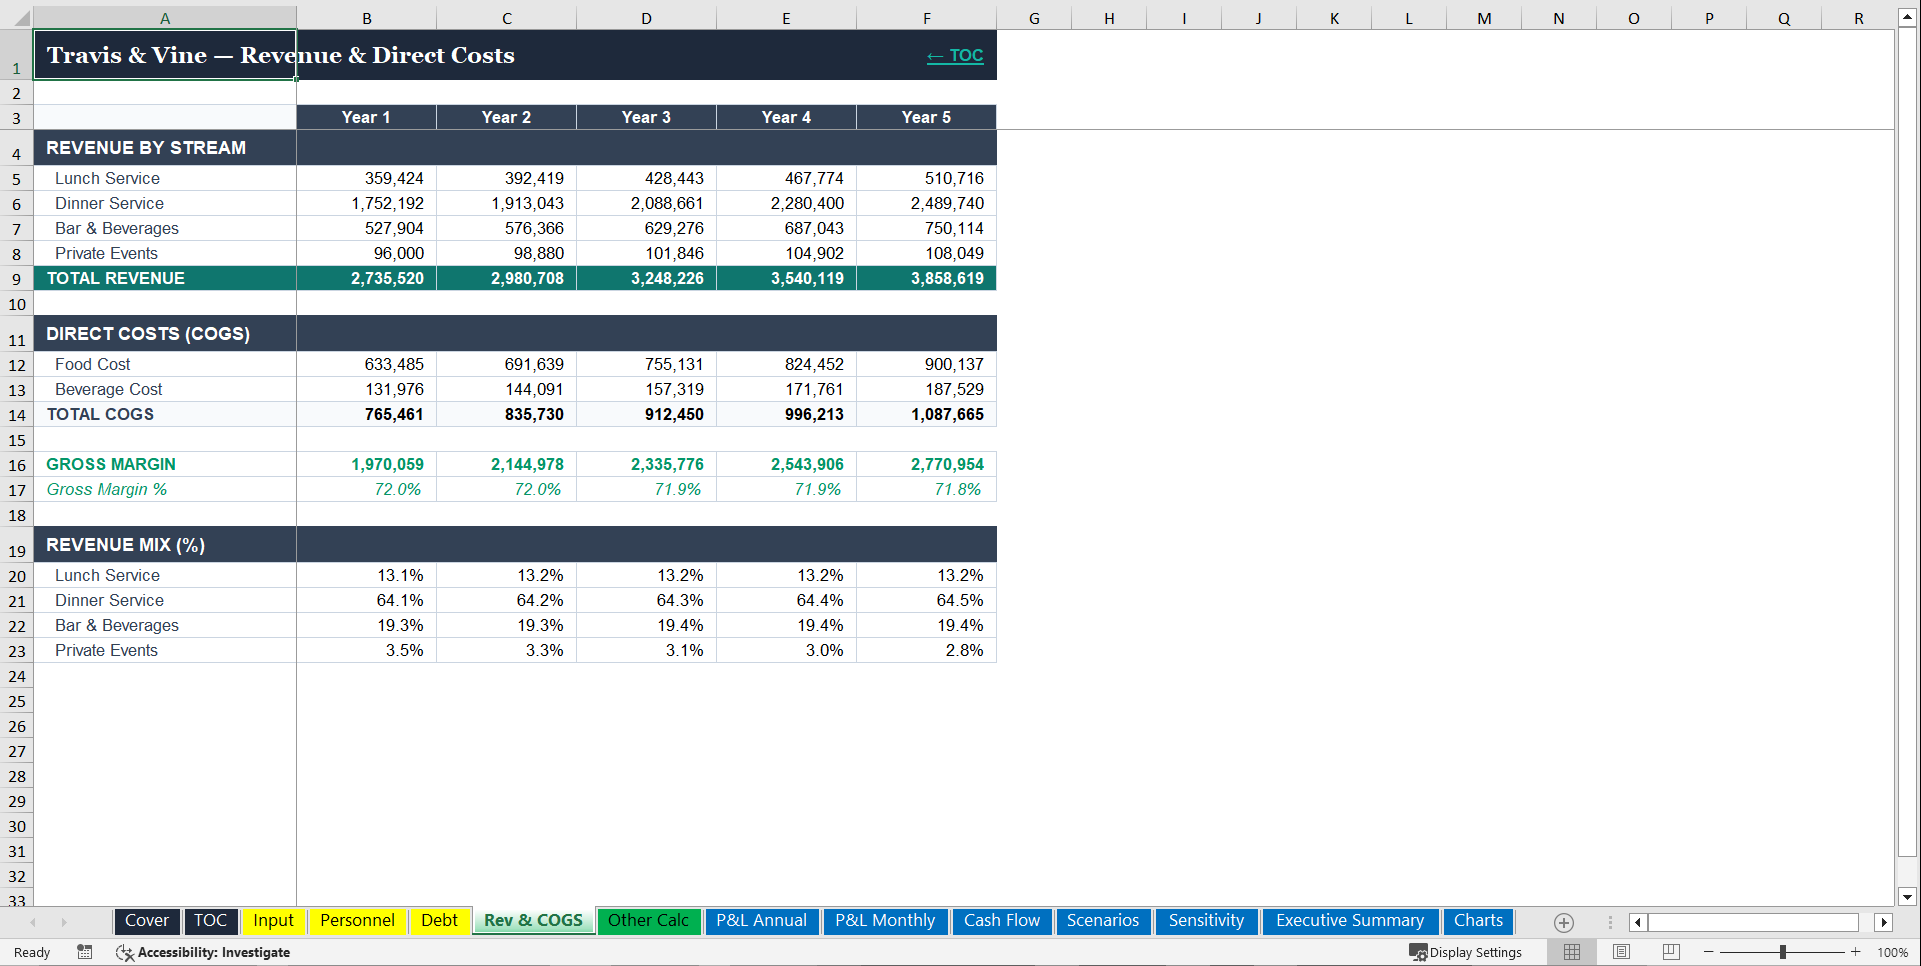The width and height of the screenshot is (1921, 966).
Task: Select Gross Margin % Year 3 value 71.9%
Action: 646,489
